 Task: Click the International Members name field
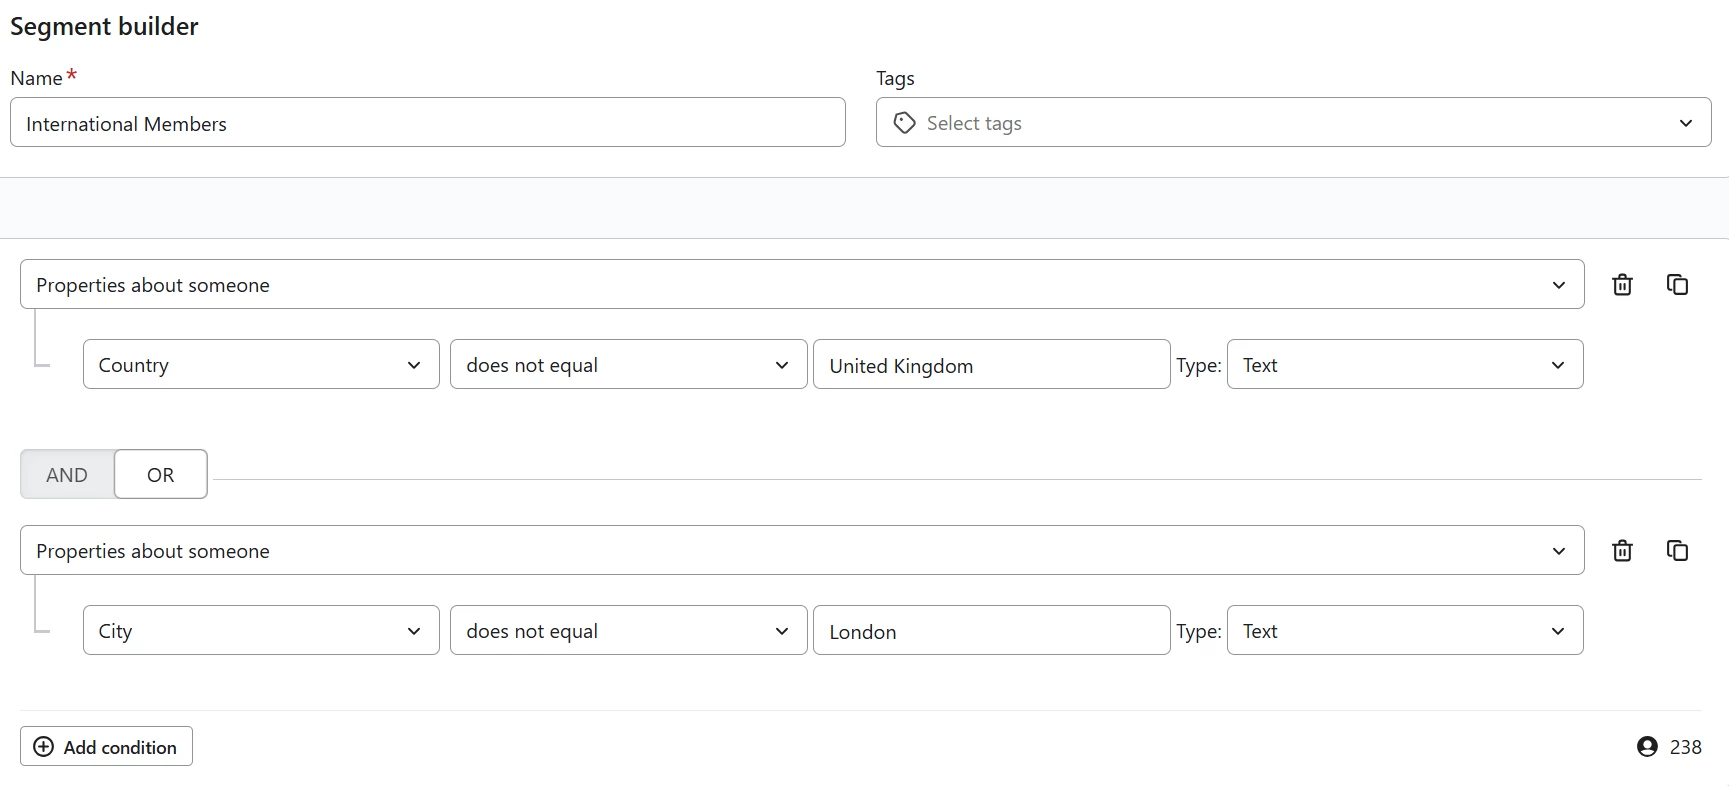[427, 123]
